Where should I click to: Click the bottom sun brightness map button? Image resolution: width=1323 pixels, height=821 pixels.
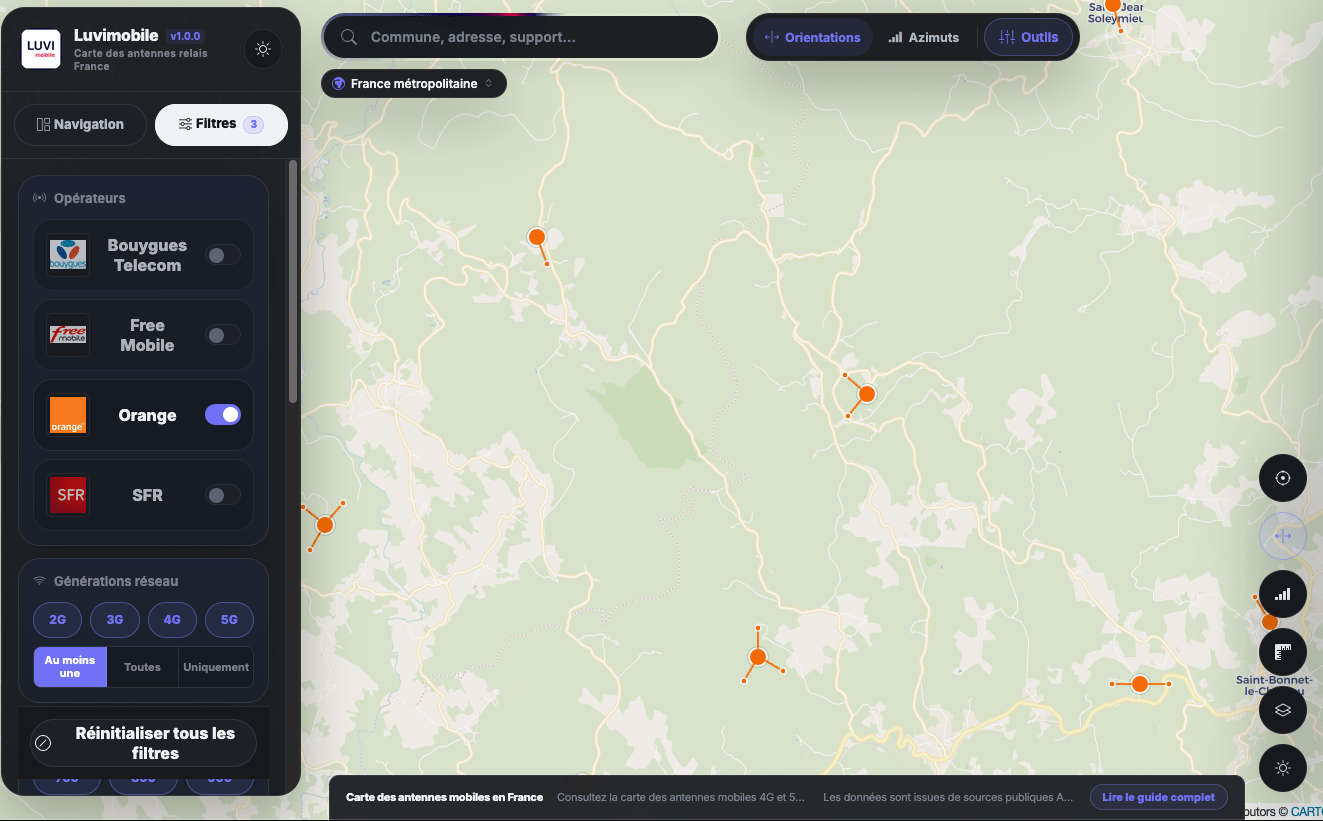click(1283, 768)
